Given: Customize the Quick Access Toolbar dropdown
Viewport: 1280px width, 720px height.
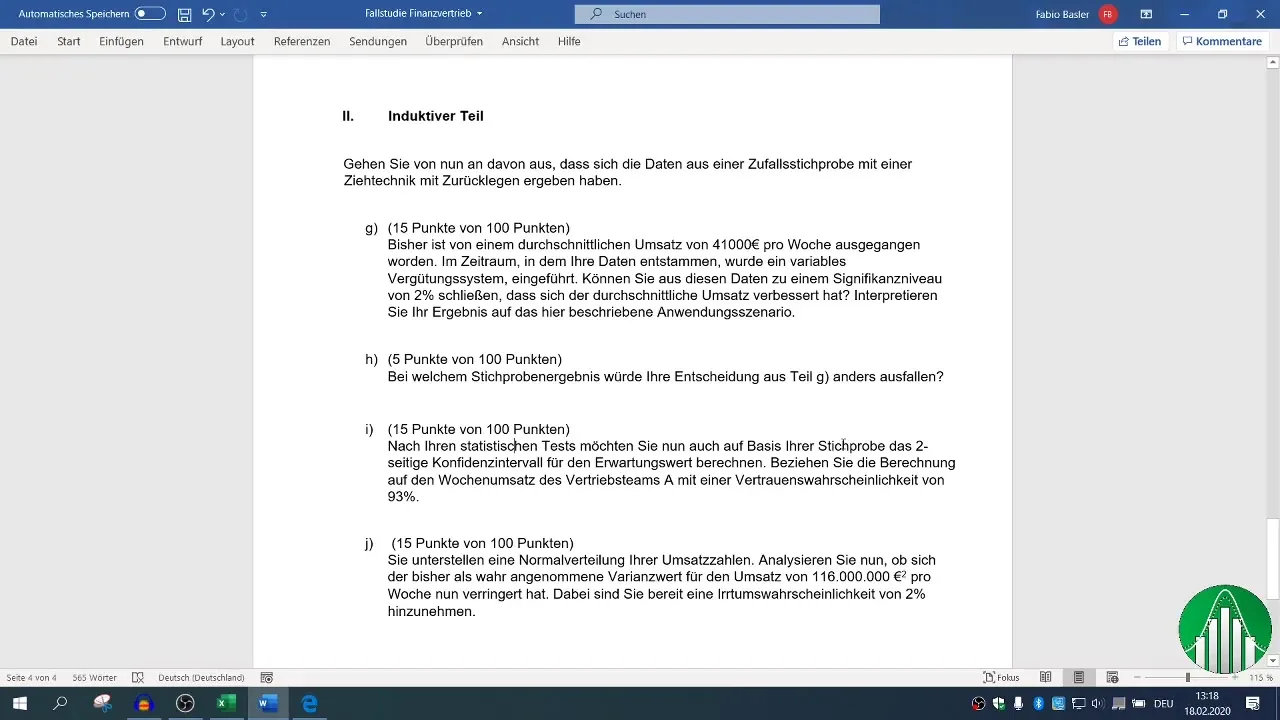Looking at the screenshot, I should (263, 14).
